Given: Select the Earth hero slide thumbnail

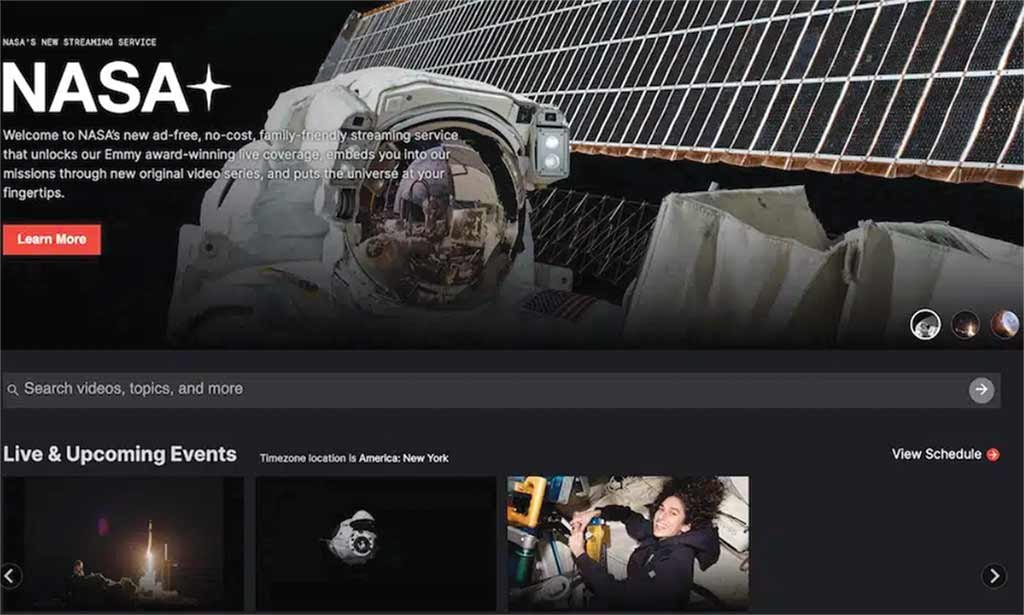Looking at the screenshot, I should [1004, 324].
